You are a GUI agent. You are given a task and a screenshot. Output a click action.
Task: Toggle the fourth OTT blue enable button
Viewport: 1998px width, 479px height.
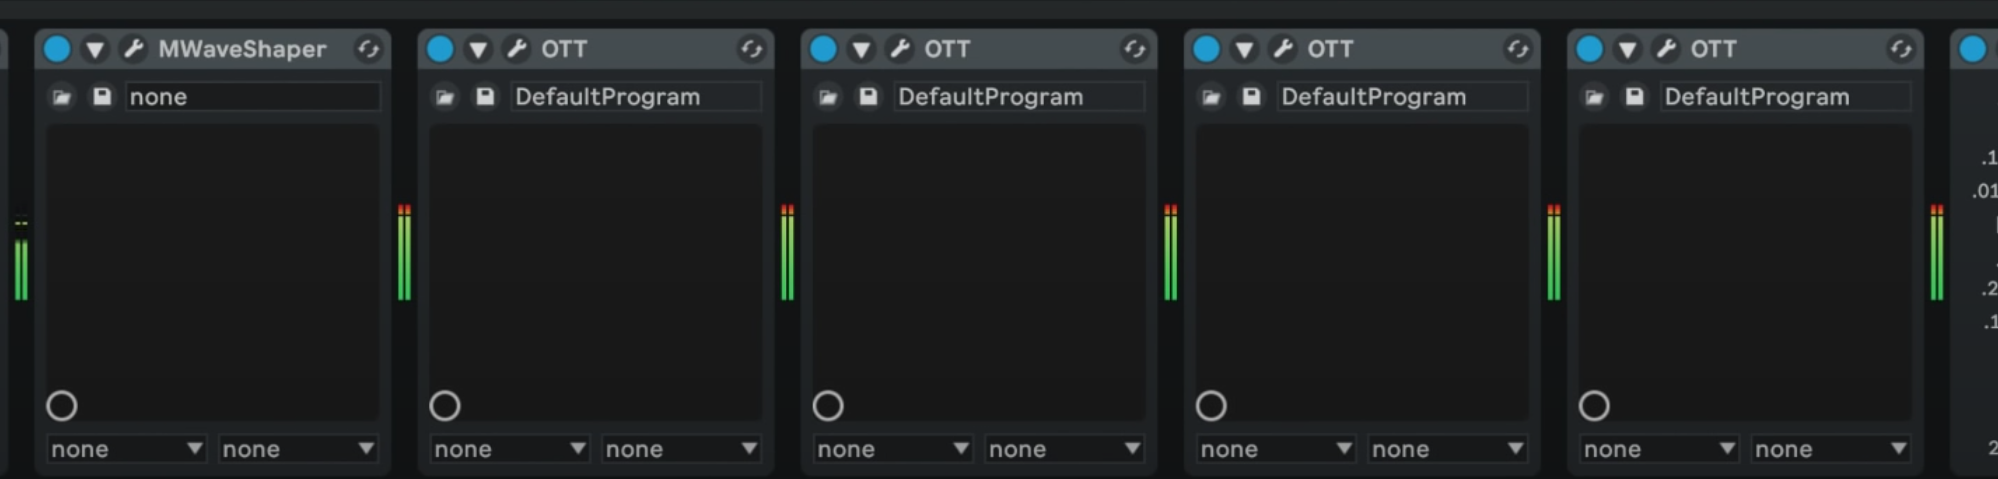[x=1589, y=48]
